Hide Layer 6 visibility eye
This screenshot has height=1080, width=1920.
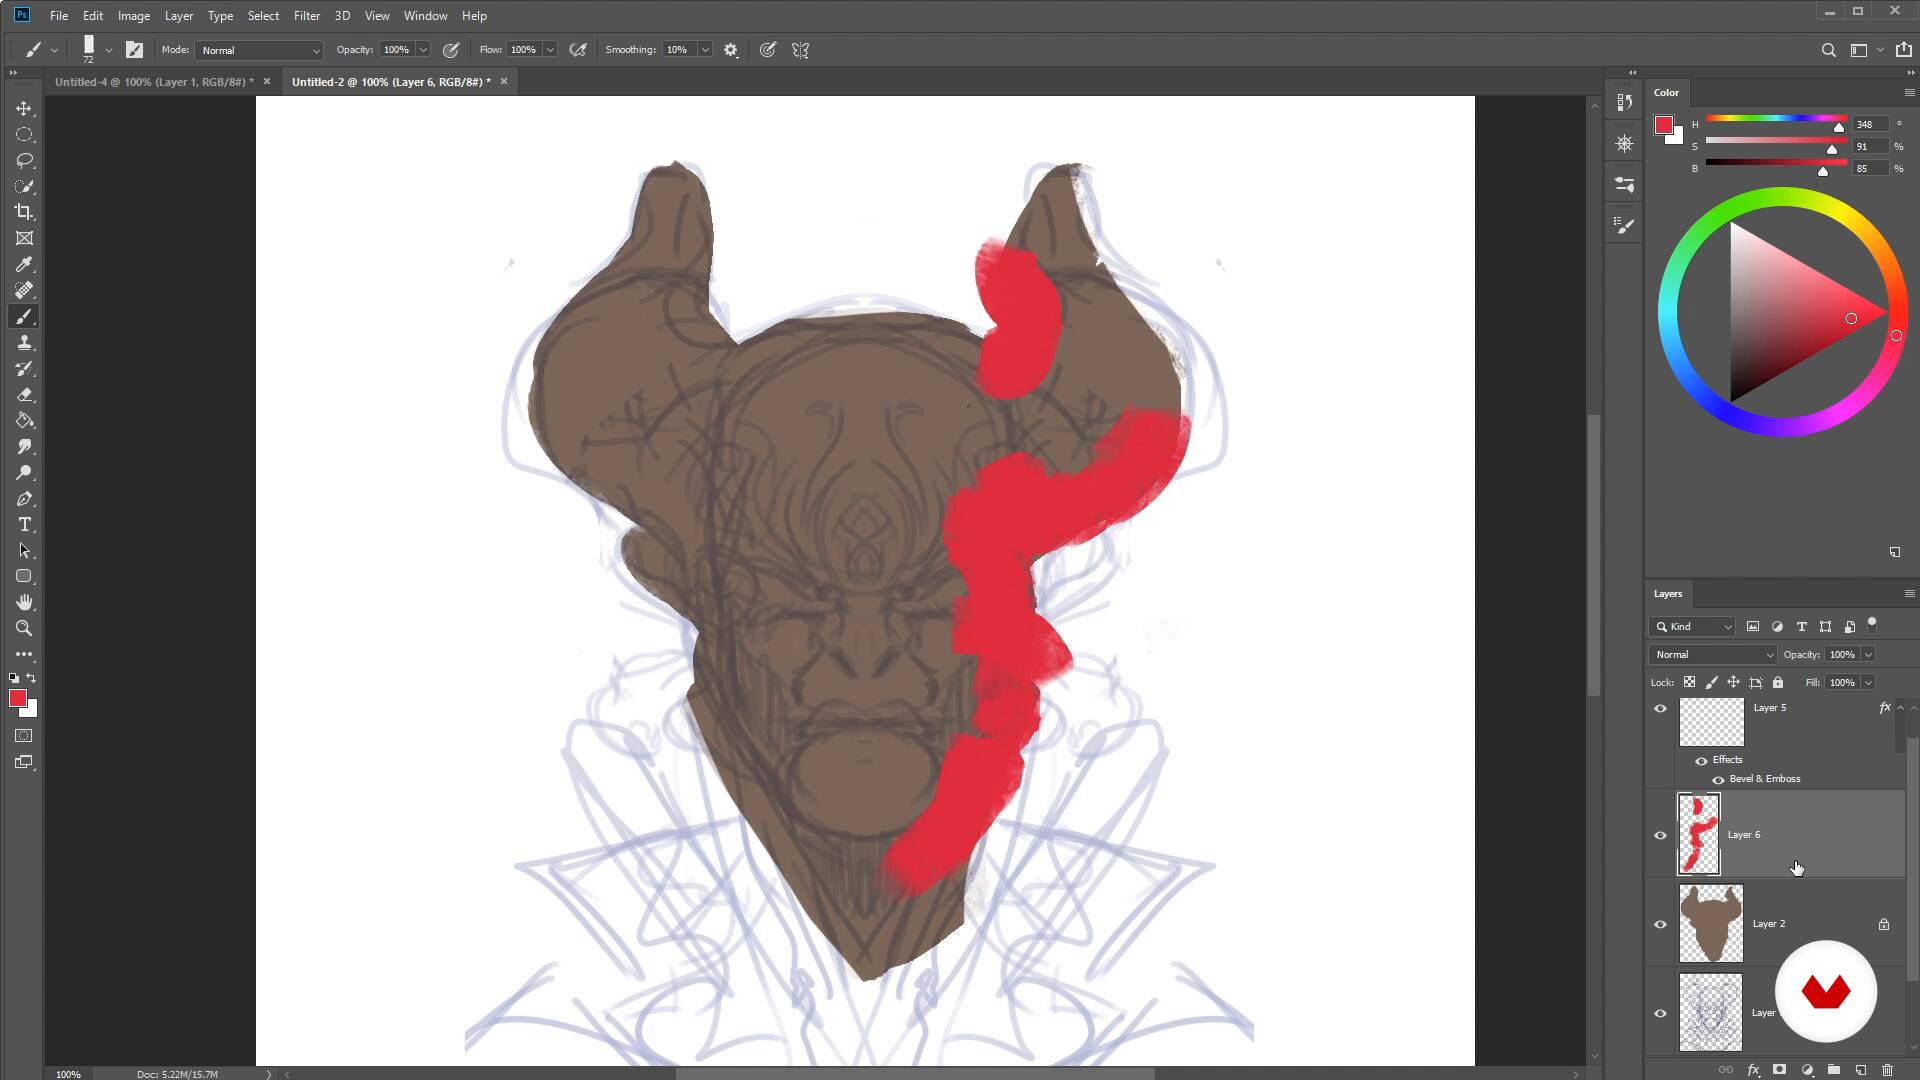(x=1660, y=835)
